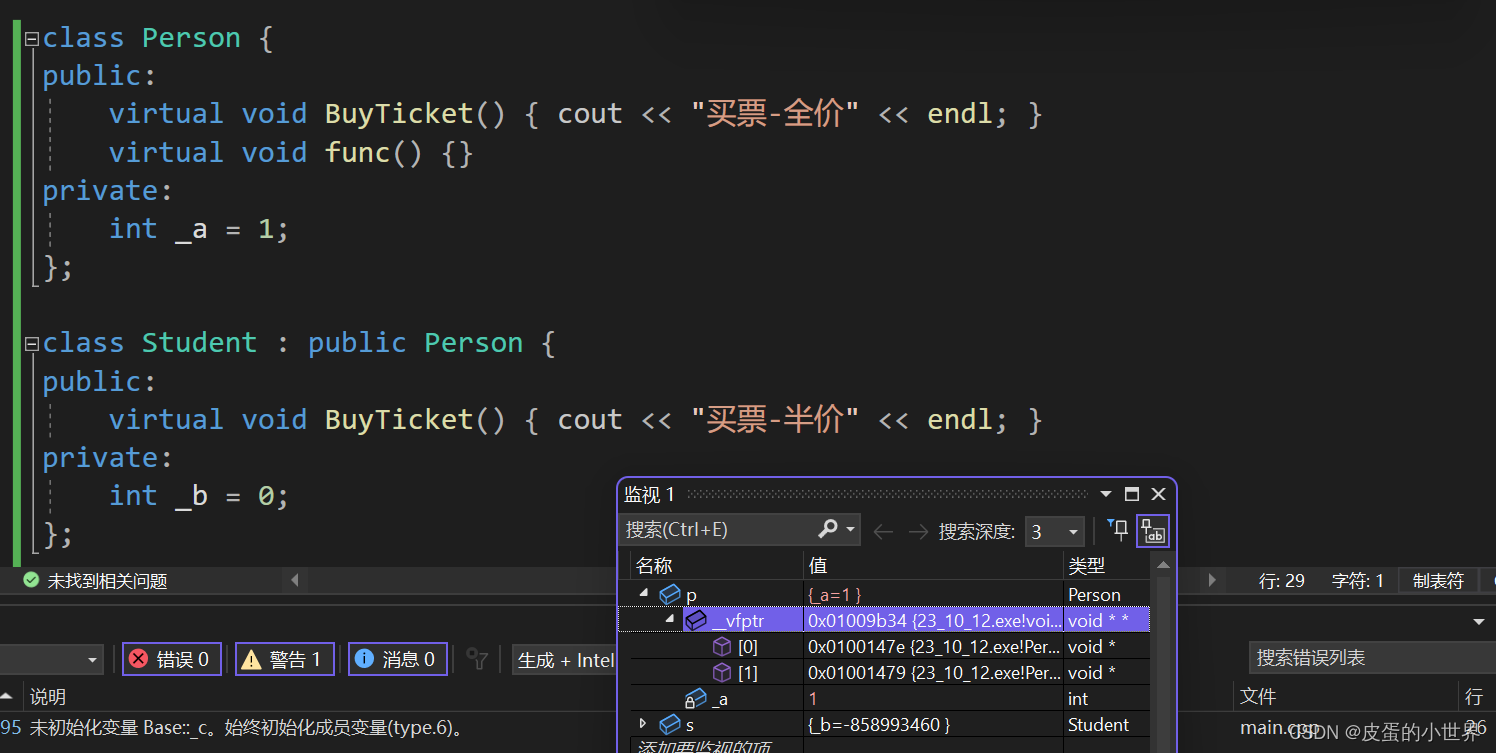This screenshot has height=753, width=1496.
Task: Click the main.cpp file cell in the error list
Action: pos(1279,728)
